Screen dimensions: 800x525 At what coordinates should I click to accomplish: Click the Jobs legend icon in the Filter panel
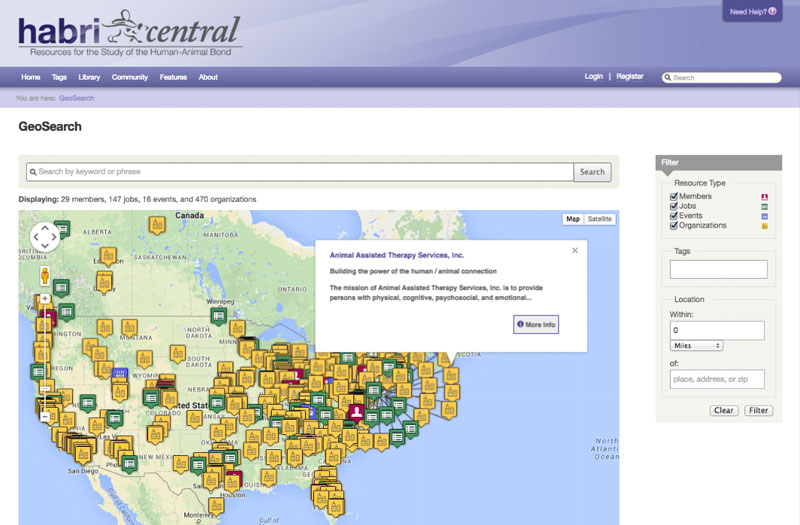[x=764, y=207]
